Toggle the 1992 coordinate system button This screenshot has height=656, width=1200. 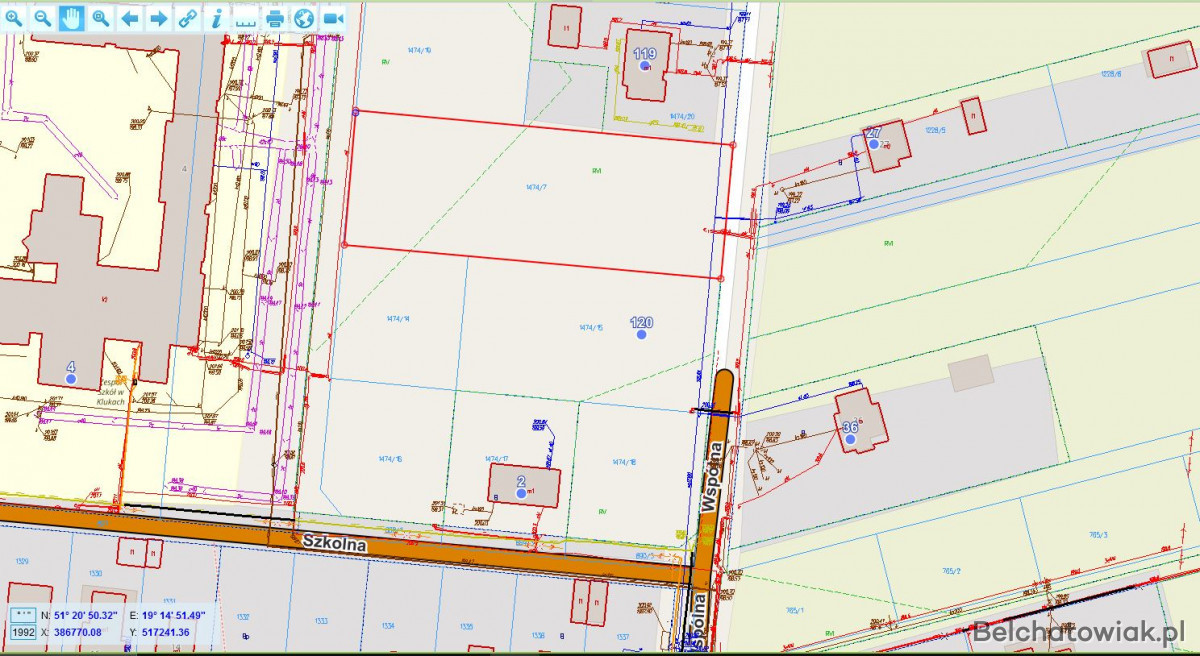[24, 632]
